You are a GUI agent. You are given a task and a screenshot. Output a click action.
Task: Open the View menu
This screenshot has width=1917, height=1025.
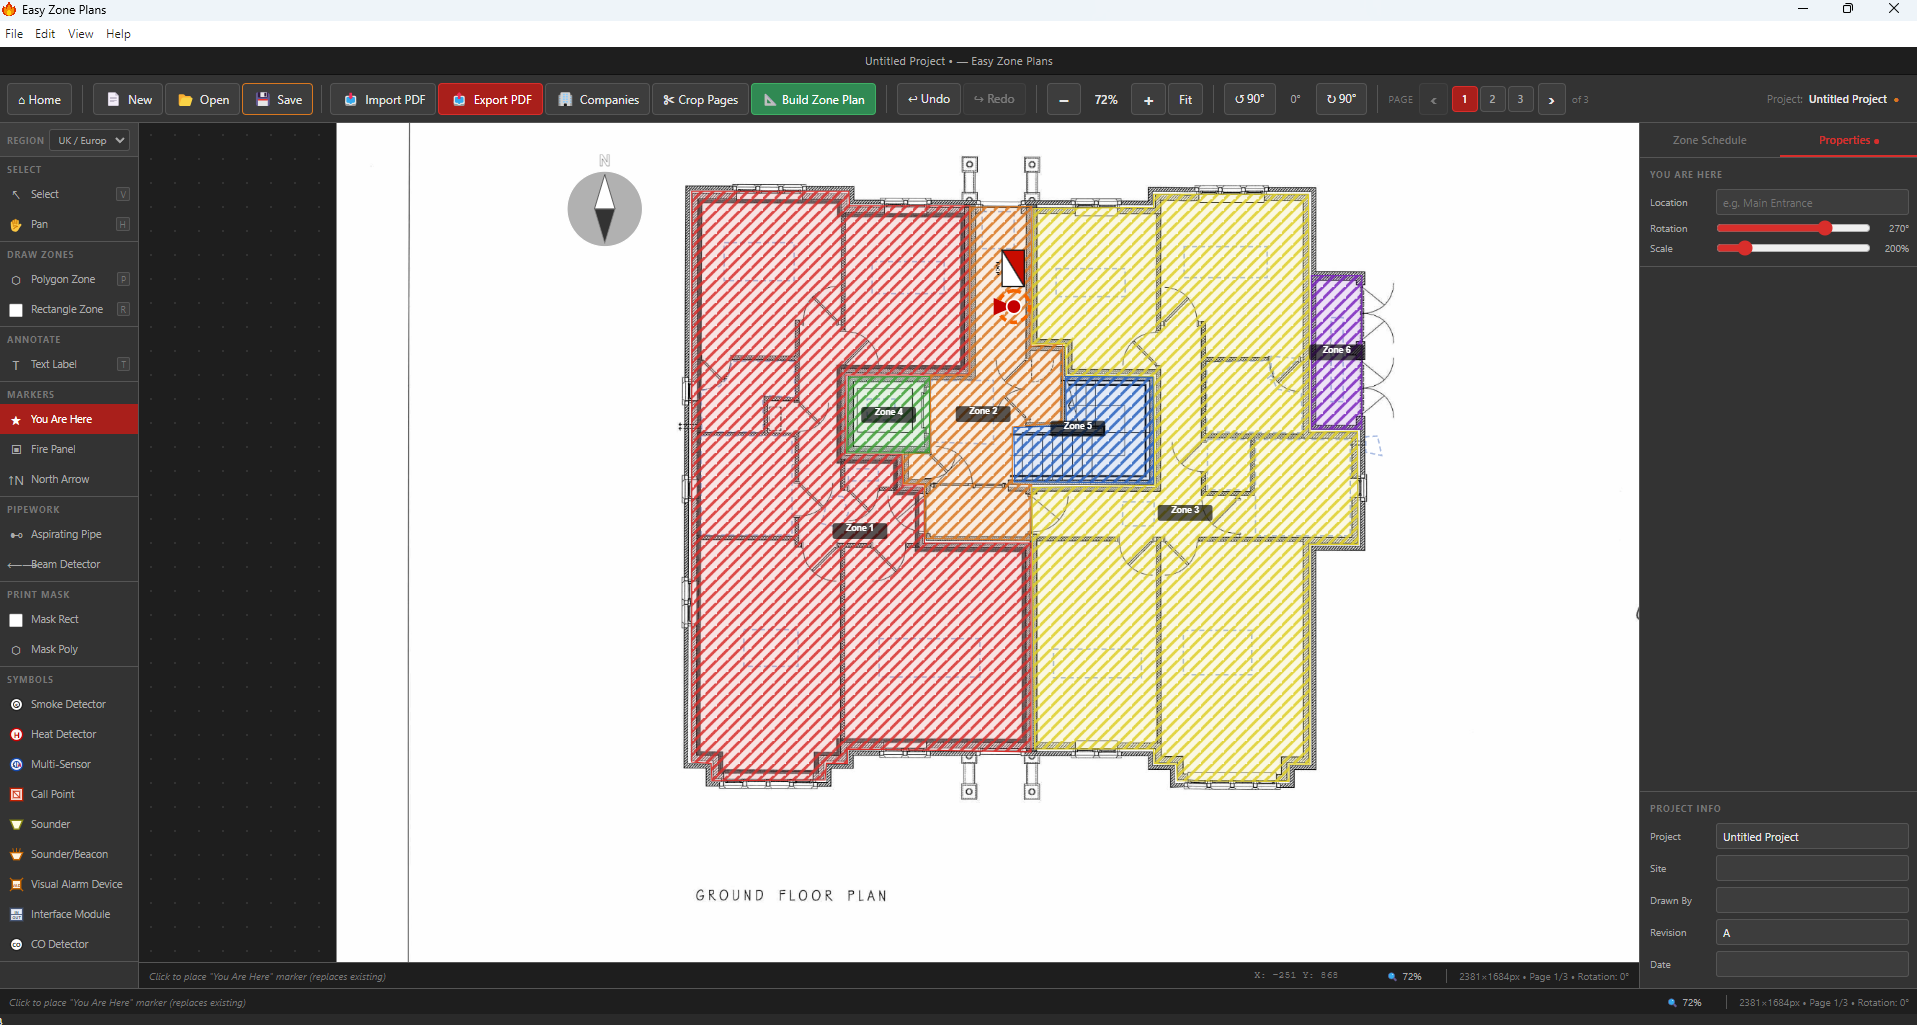click(80, 34)
